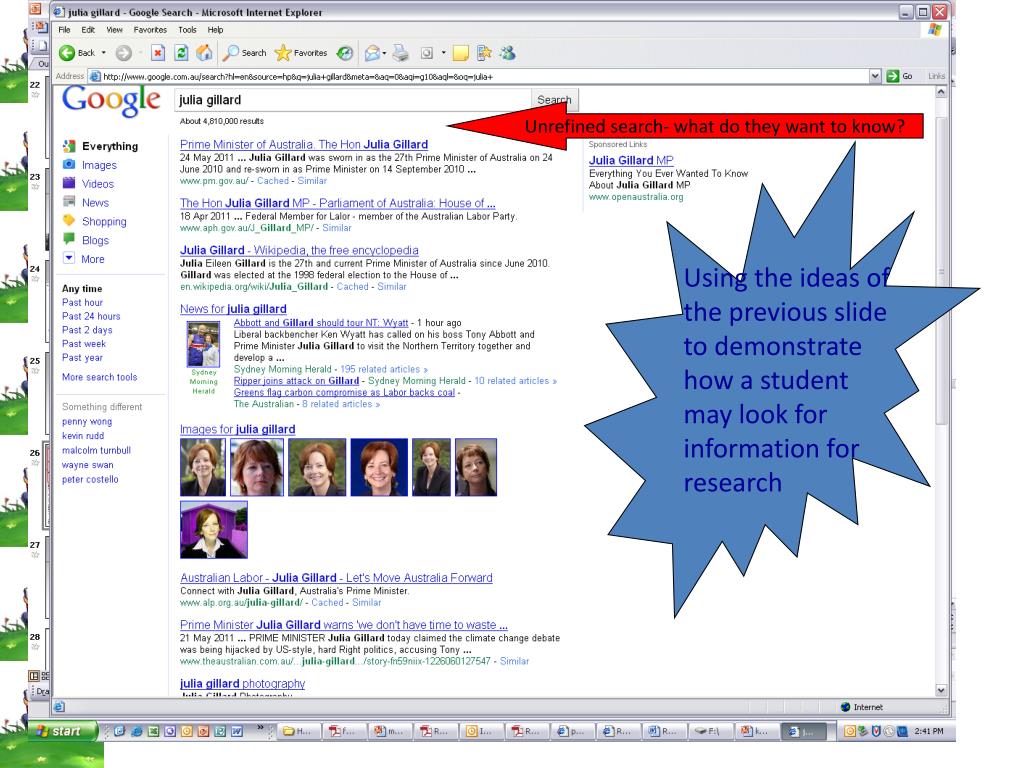Click the yellow note toolbar icon

coord(460,53)
